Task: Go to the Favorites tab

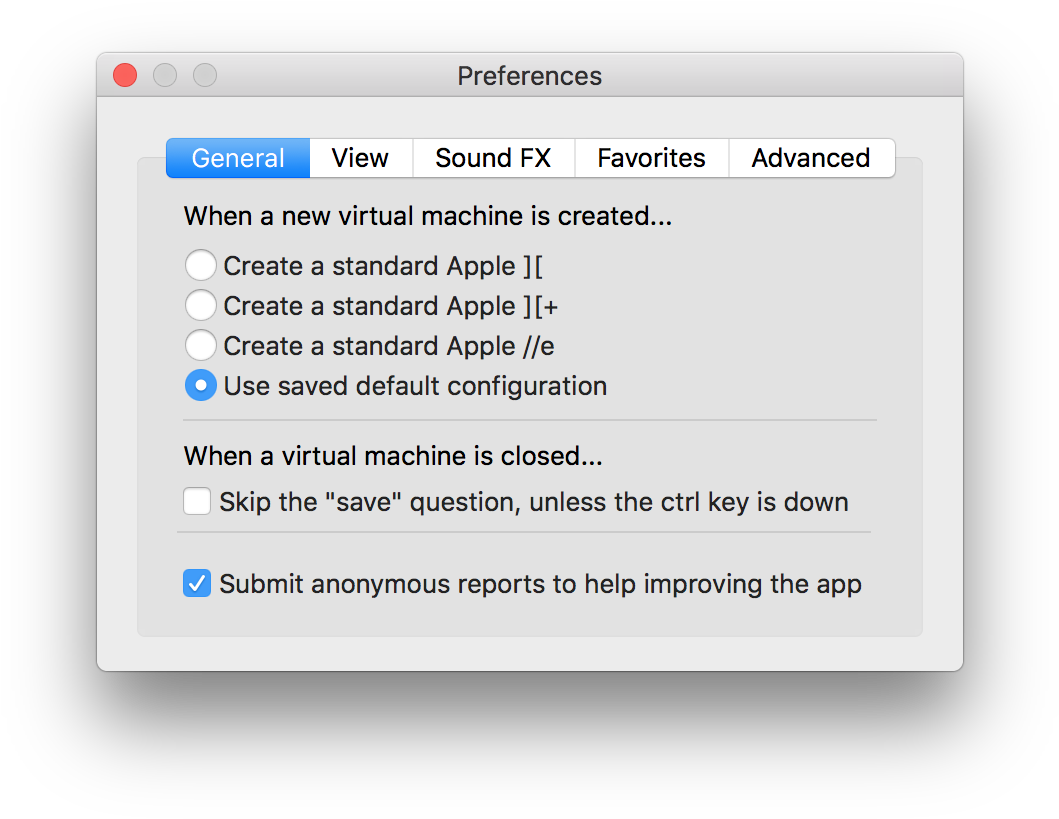Action: 651,158
